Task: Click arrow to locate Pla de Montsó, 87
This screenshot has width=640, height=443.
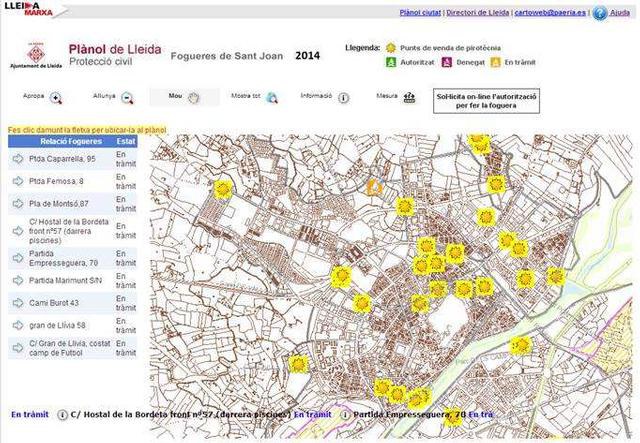Action: point(17,203)
